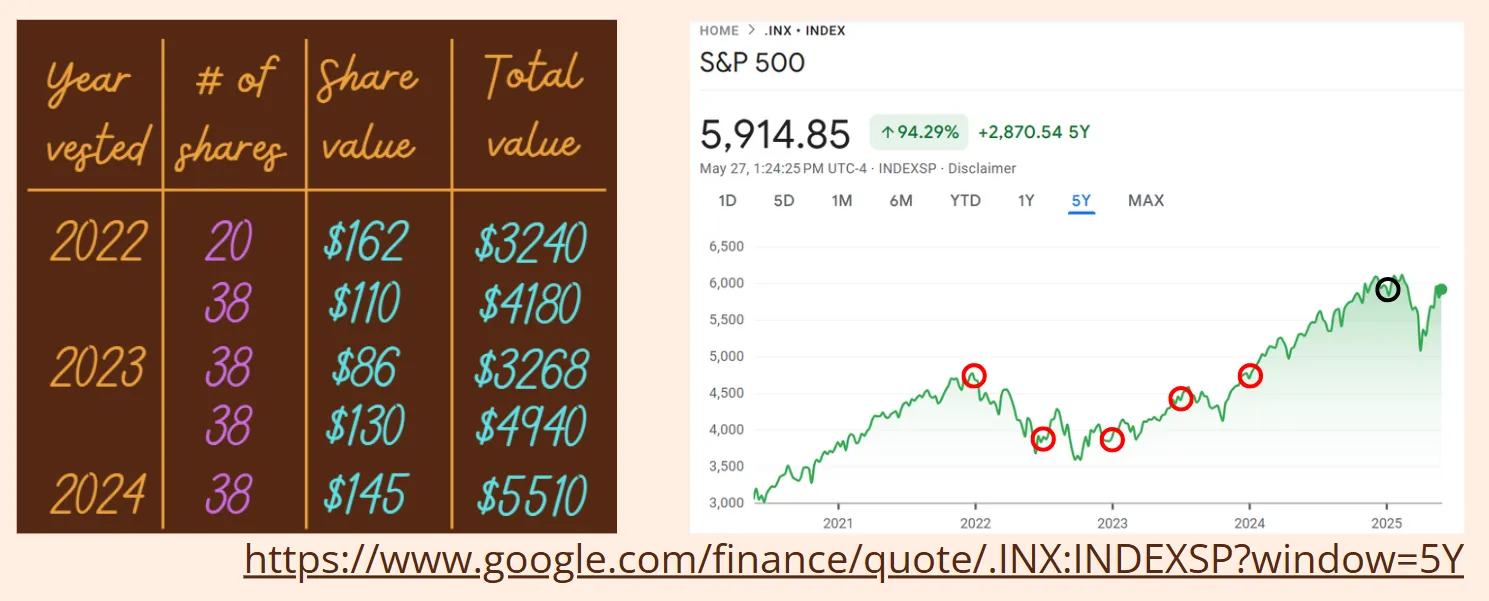
Task: Click the green +2,870.54 5Y change text
Action: 1035,131
